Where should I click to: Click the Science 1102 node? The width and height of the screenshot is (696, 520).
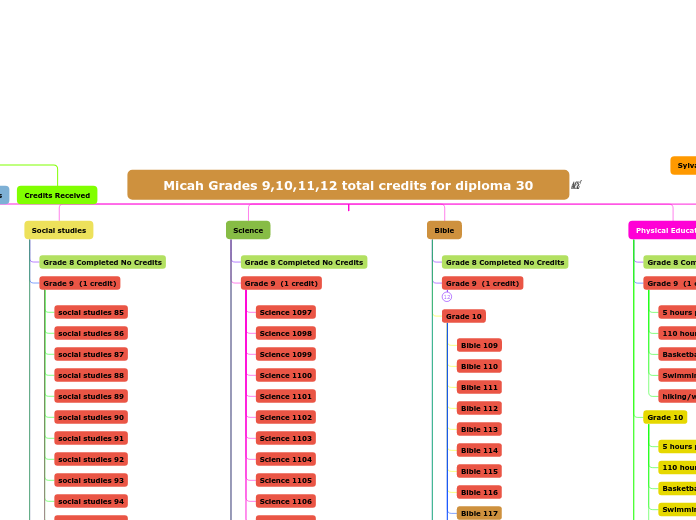point(286,417)
